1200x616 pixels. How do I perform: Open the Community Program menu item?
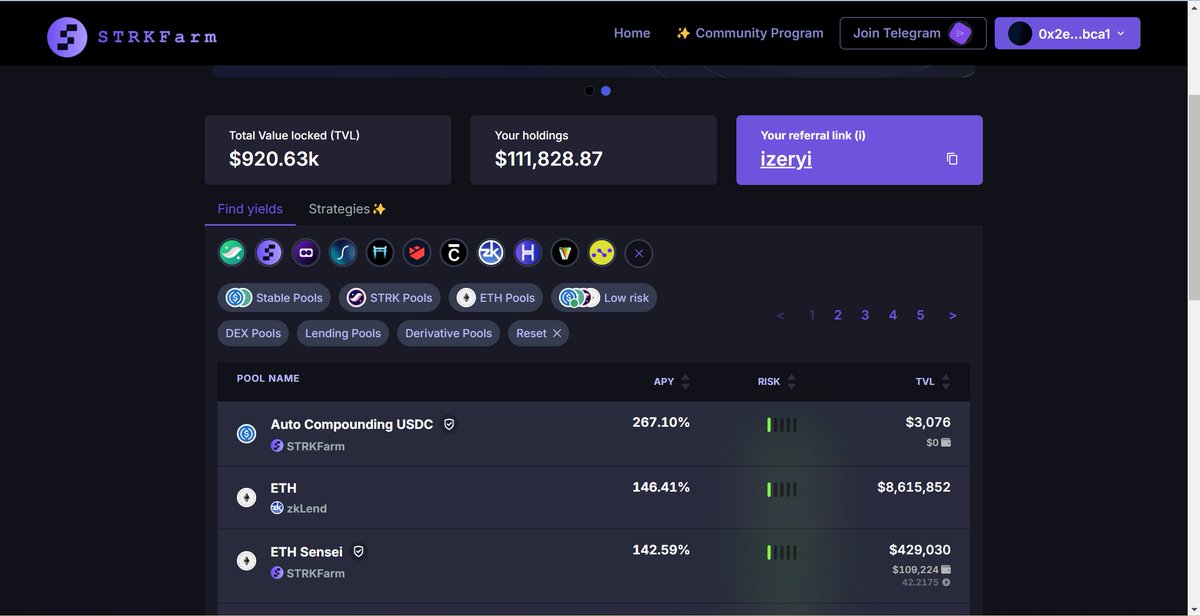pos(750,33)
